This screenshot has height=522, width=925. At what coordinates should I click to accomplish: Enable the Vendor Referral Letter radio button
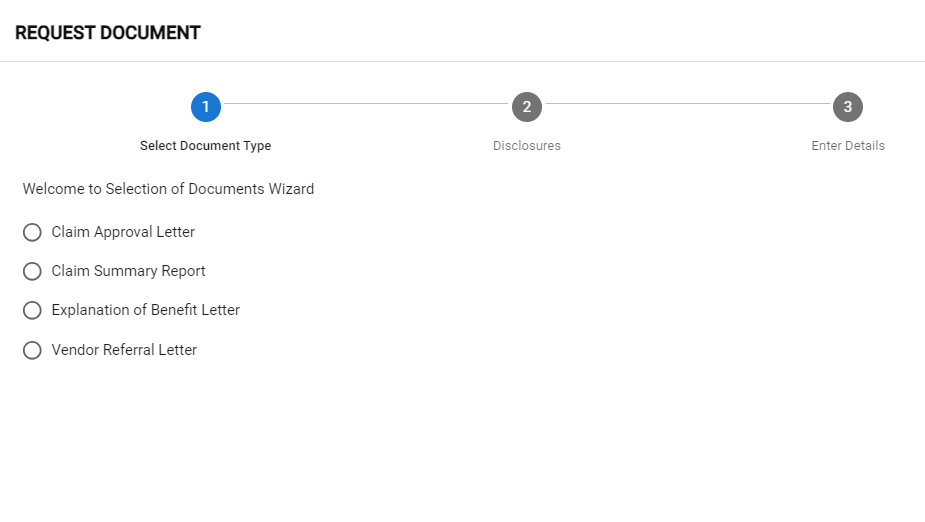[x=32, y=350]
